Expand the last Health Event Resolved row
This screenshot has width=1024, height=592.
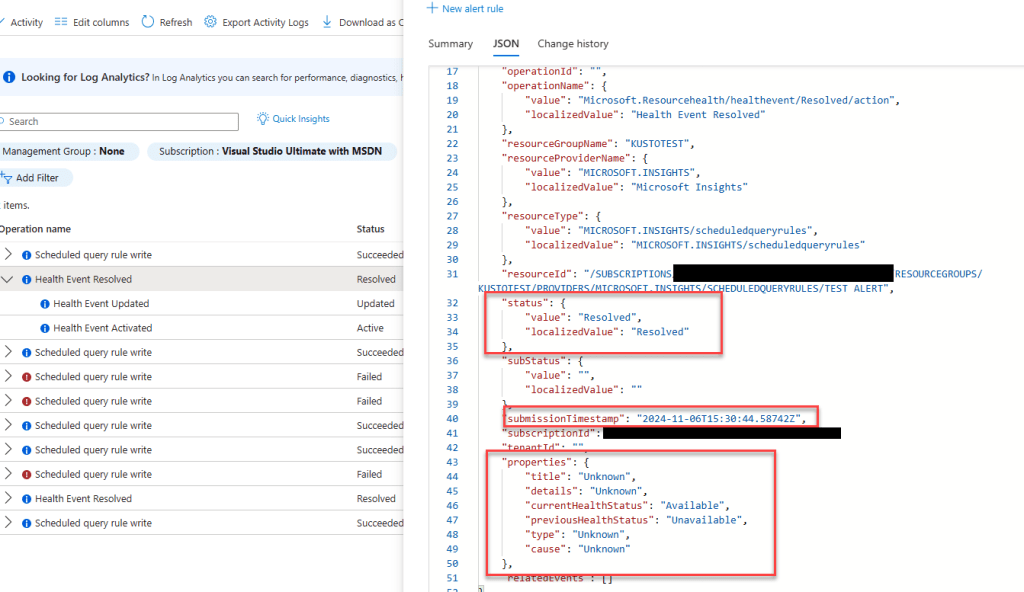(8, 499)
